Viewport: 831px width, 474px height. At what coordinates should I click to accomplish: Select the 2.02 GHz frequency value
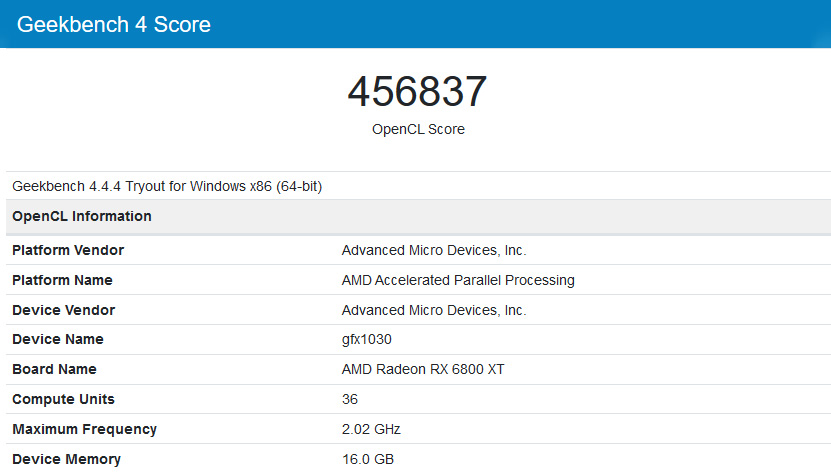[371, 429]
